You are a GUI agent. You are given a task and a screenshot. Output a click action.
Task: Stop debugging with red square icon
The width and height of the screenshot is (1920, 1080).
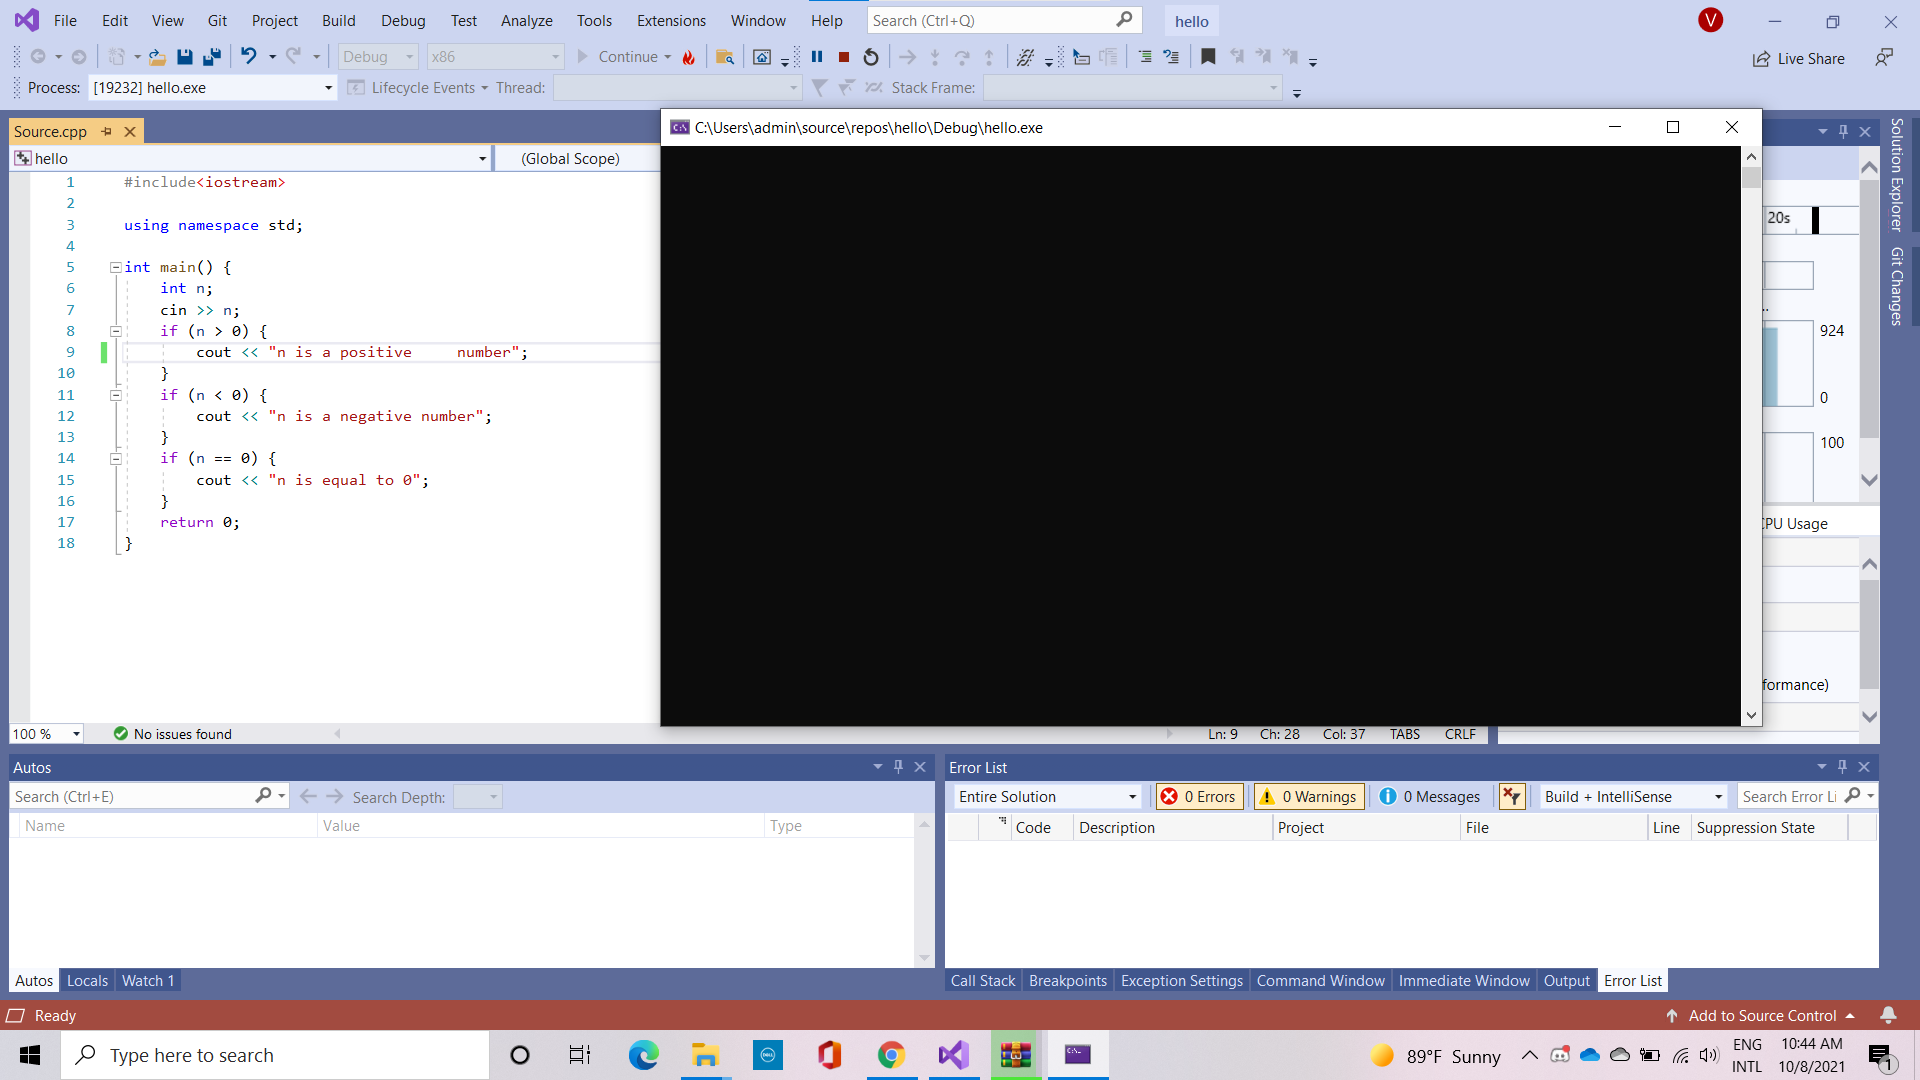click(844, 57)
